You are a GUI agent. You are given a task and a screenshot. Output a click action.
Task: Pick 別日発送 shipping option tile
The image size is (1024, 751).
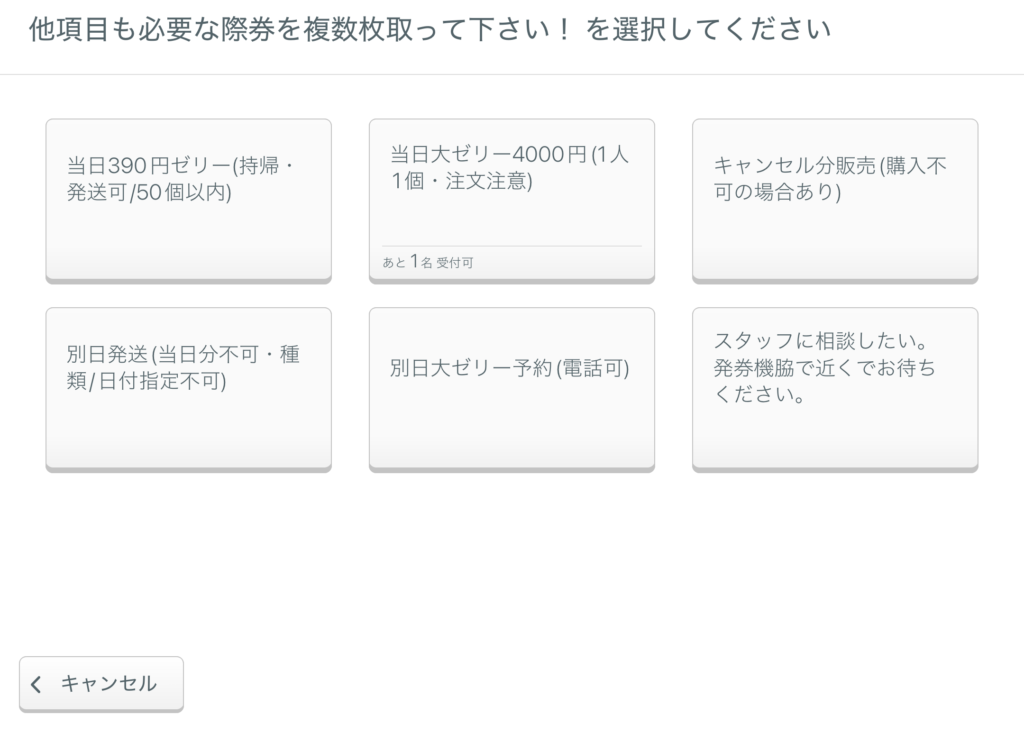pyautogui.click(x=188, y=388)
